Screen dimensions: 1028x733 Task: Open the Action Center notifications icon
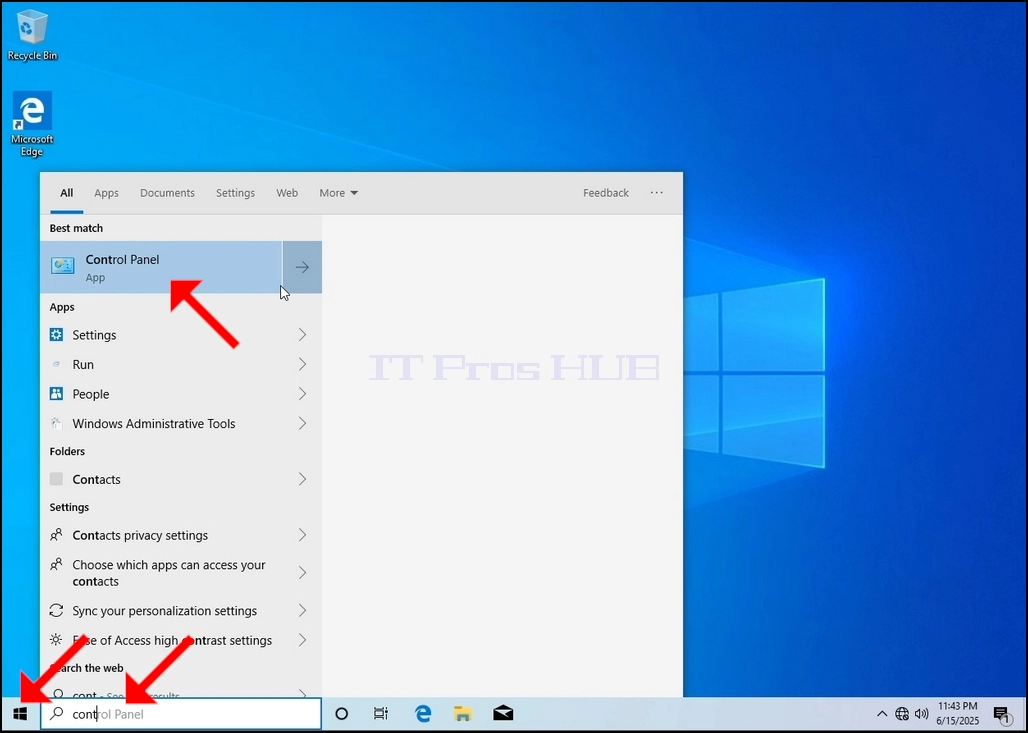(1001, 714)
